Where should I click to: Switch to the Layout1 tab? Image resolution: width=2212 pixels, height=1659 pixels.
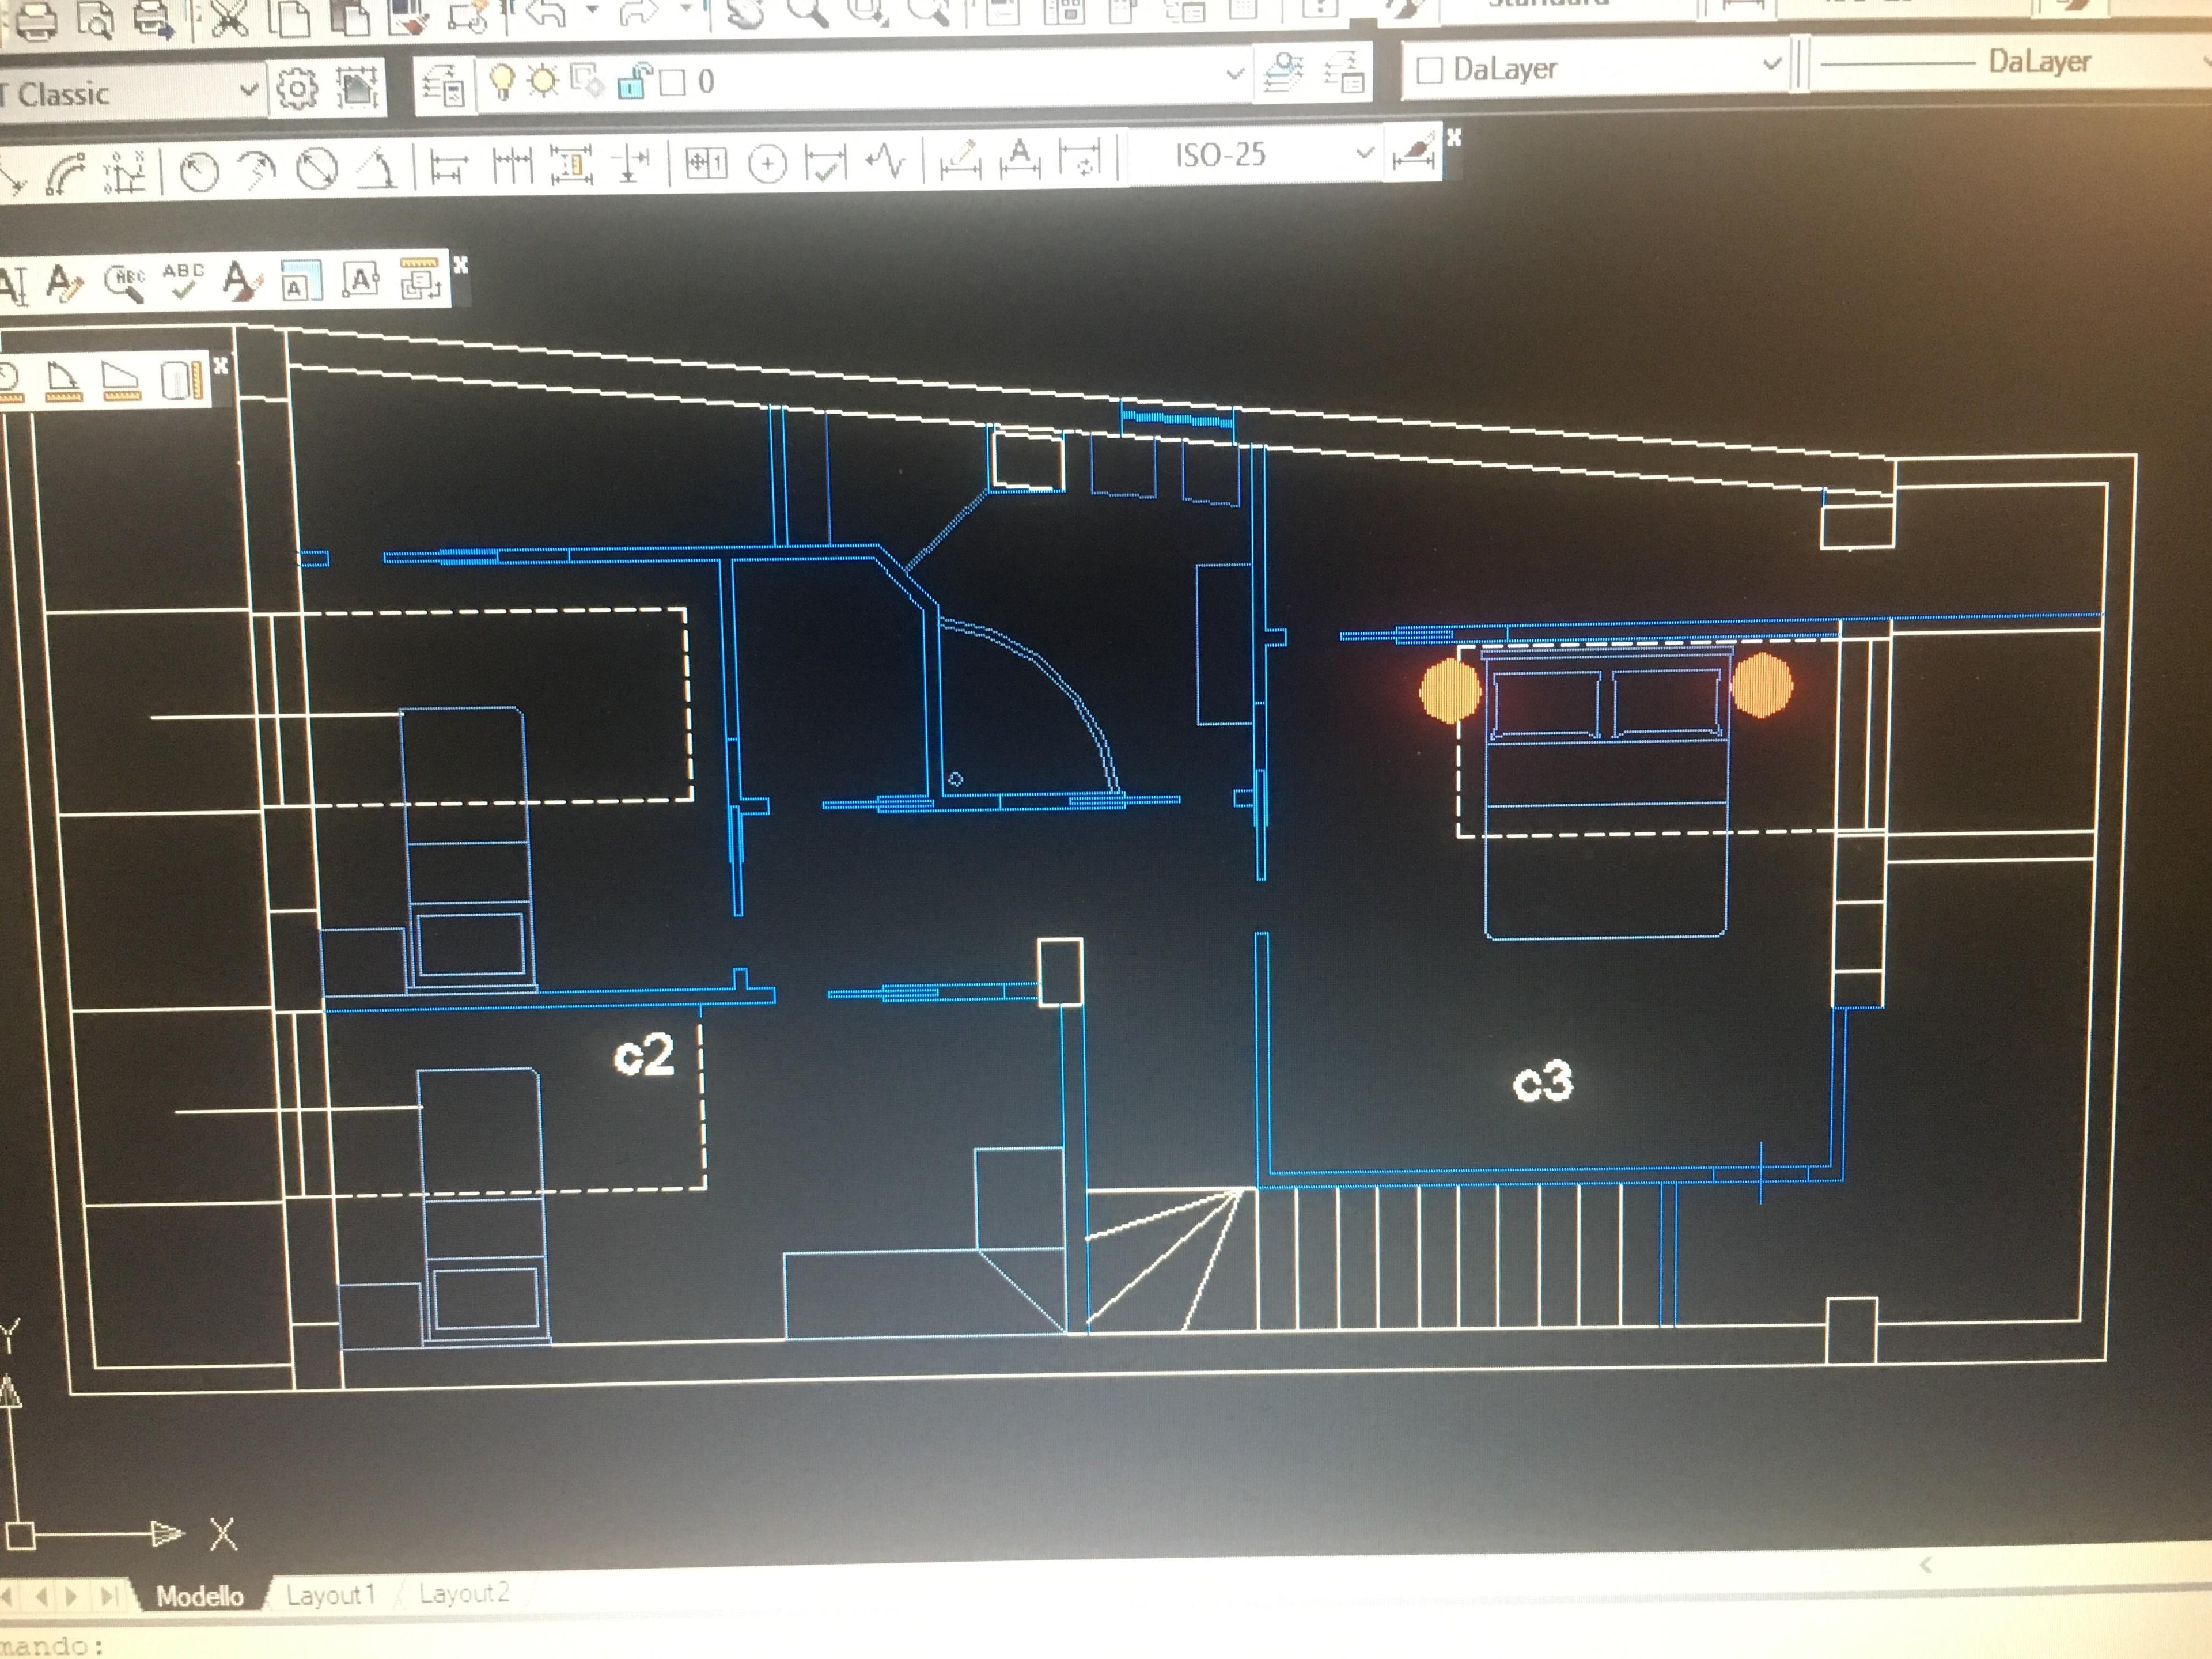330,1594
